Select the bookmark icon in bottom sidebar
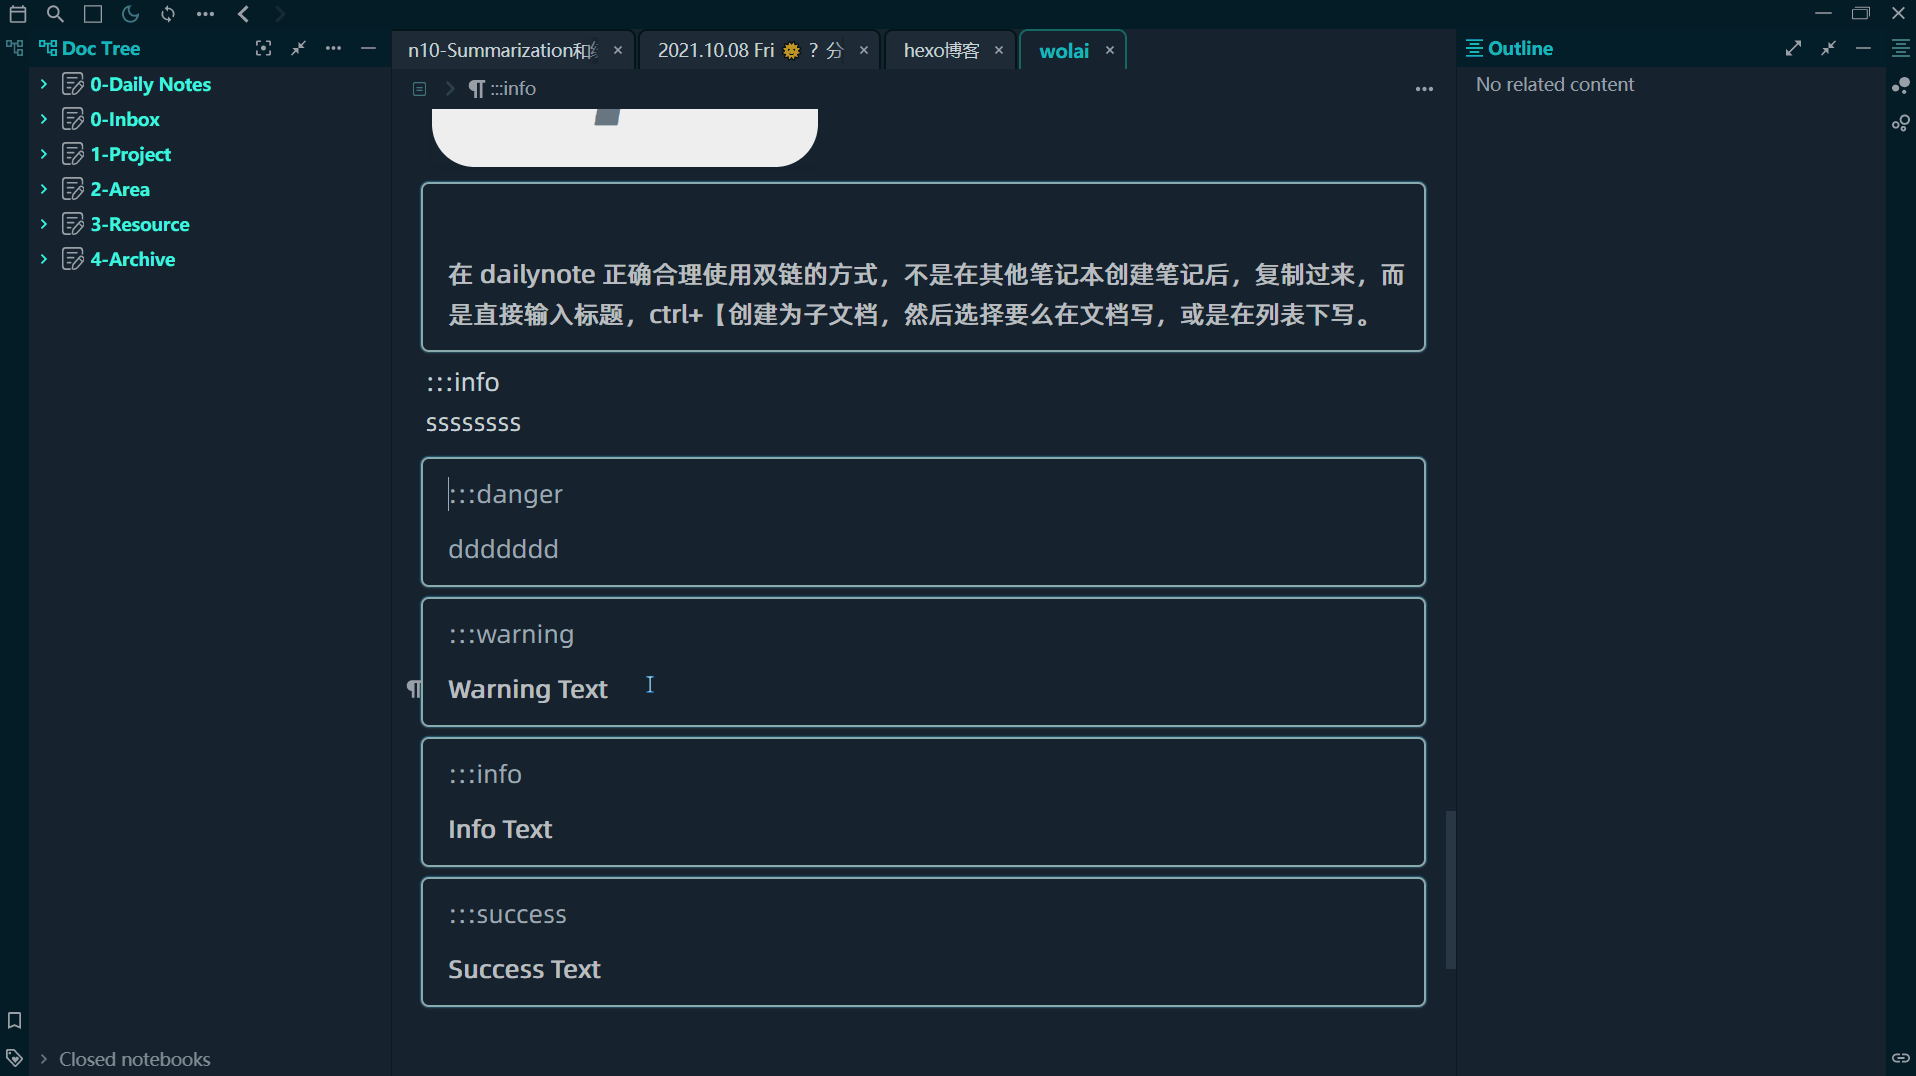Image resolution: width=1916 pixels, height=1076 pixels. tap(14, 1020)
